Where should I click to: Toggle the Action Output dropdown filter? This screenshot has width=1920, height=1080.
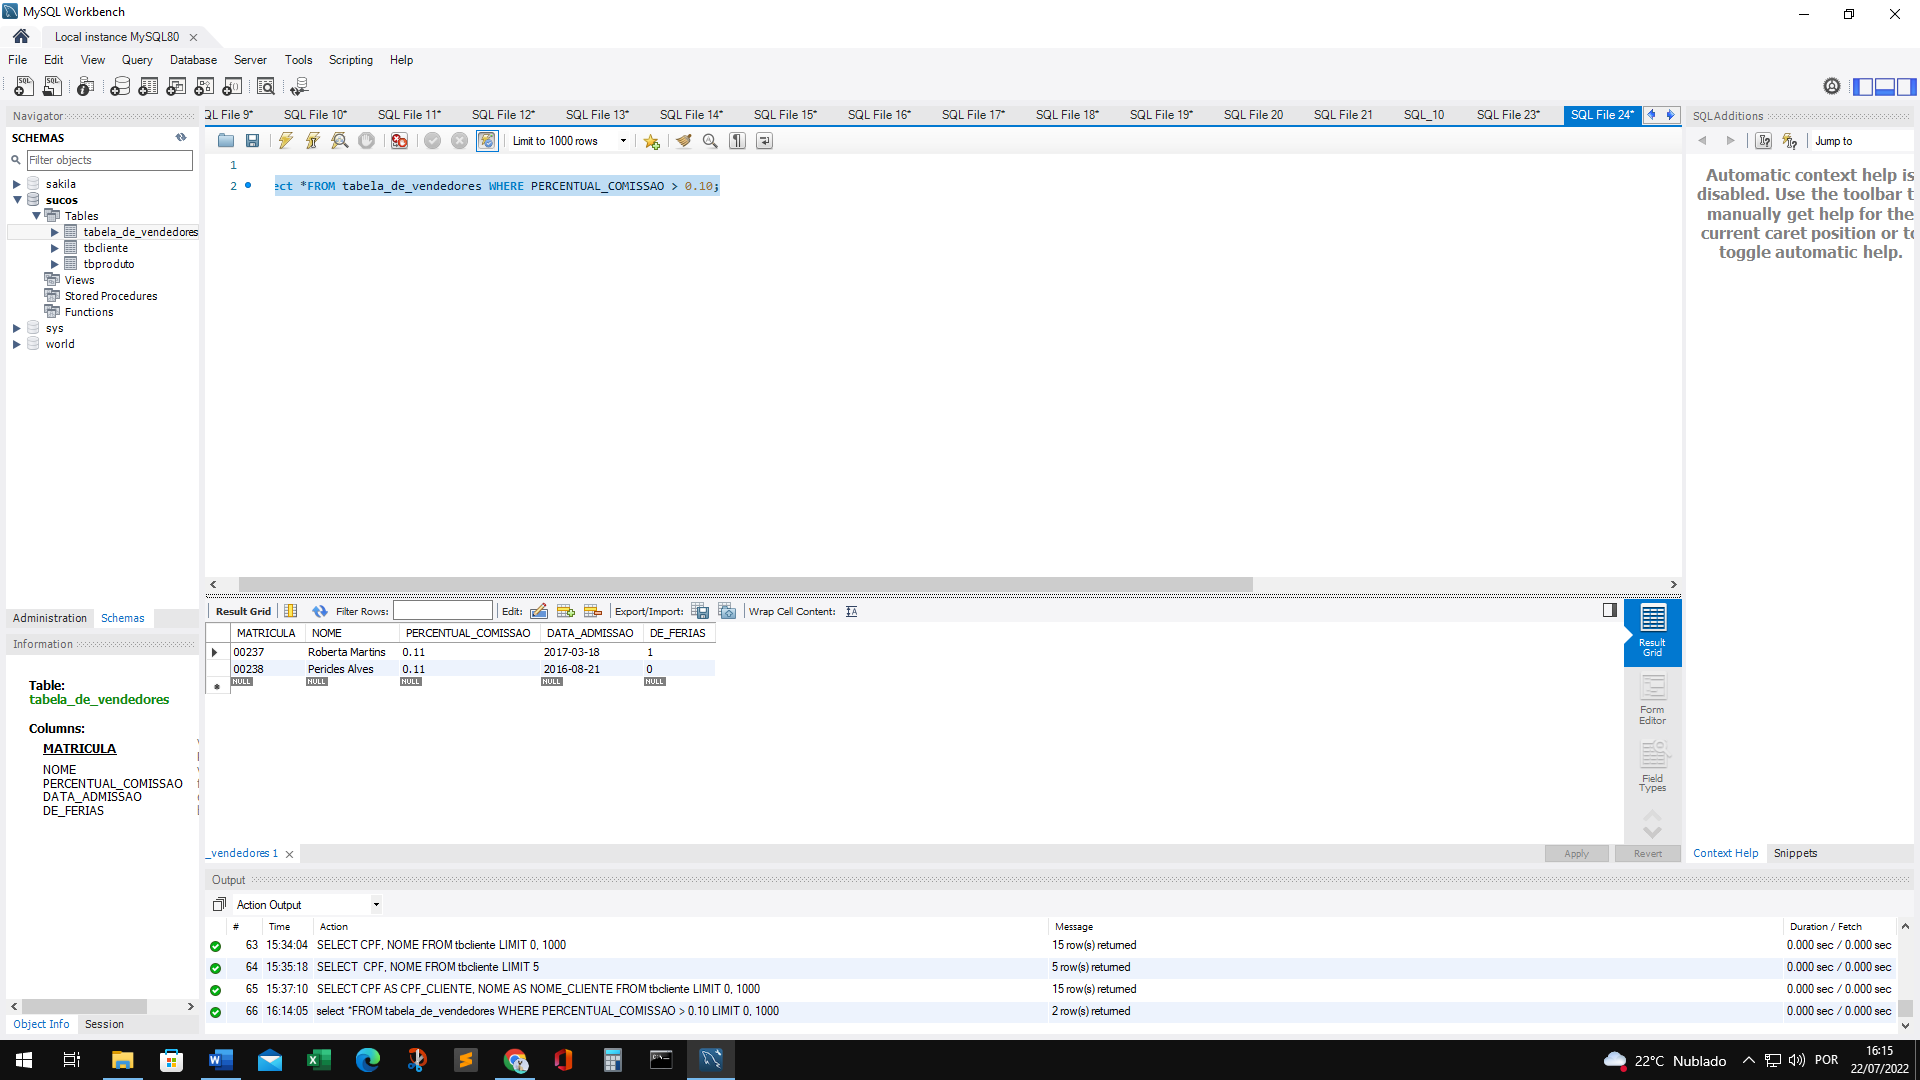[377, 905]
